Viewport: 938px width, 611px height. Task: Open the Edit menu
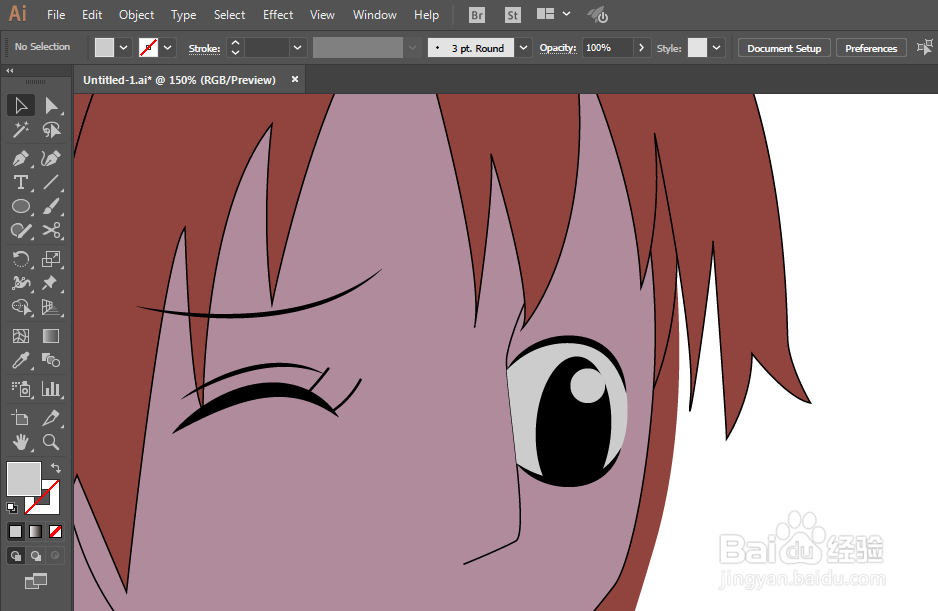[x=92, y=15]
